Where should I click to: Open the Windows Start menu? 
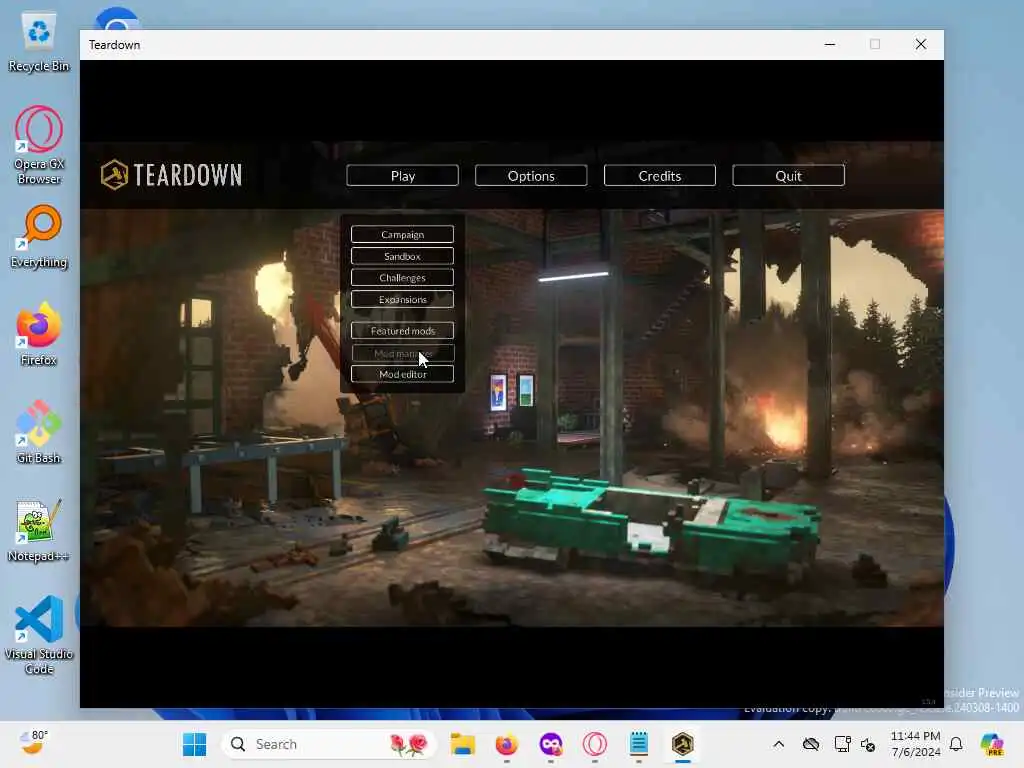(195, 744)
